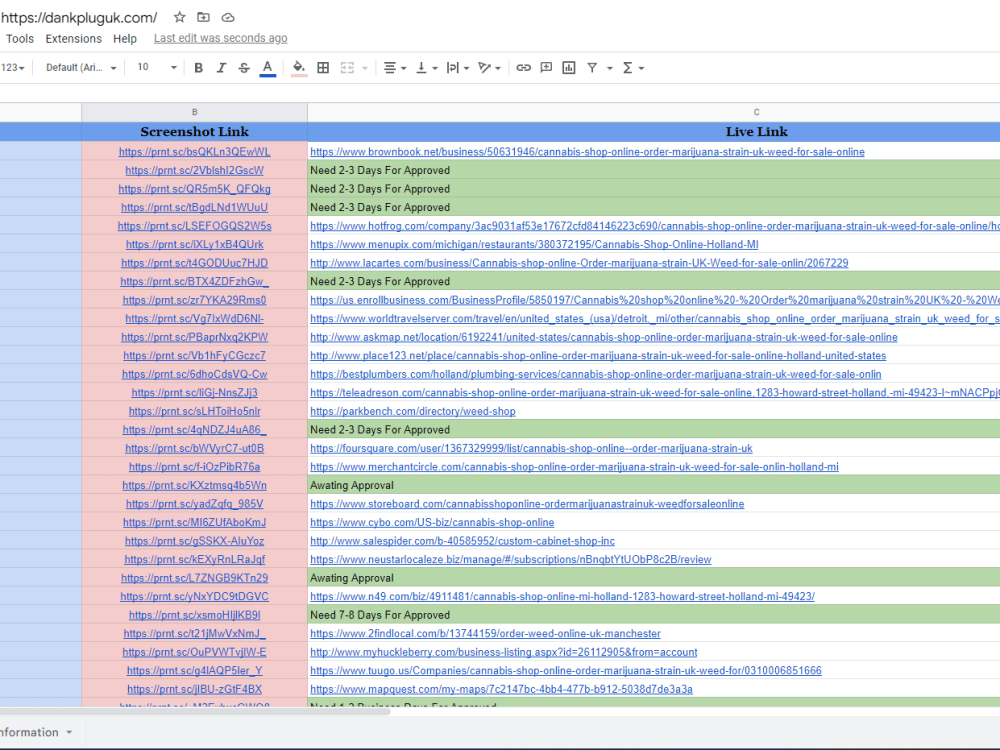Toggle italic formatting
This screenshot has width=1000, height=750.
coord(221,68)
